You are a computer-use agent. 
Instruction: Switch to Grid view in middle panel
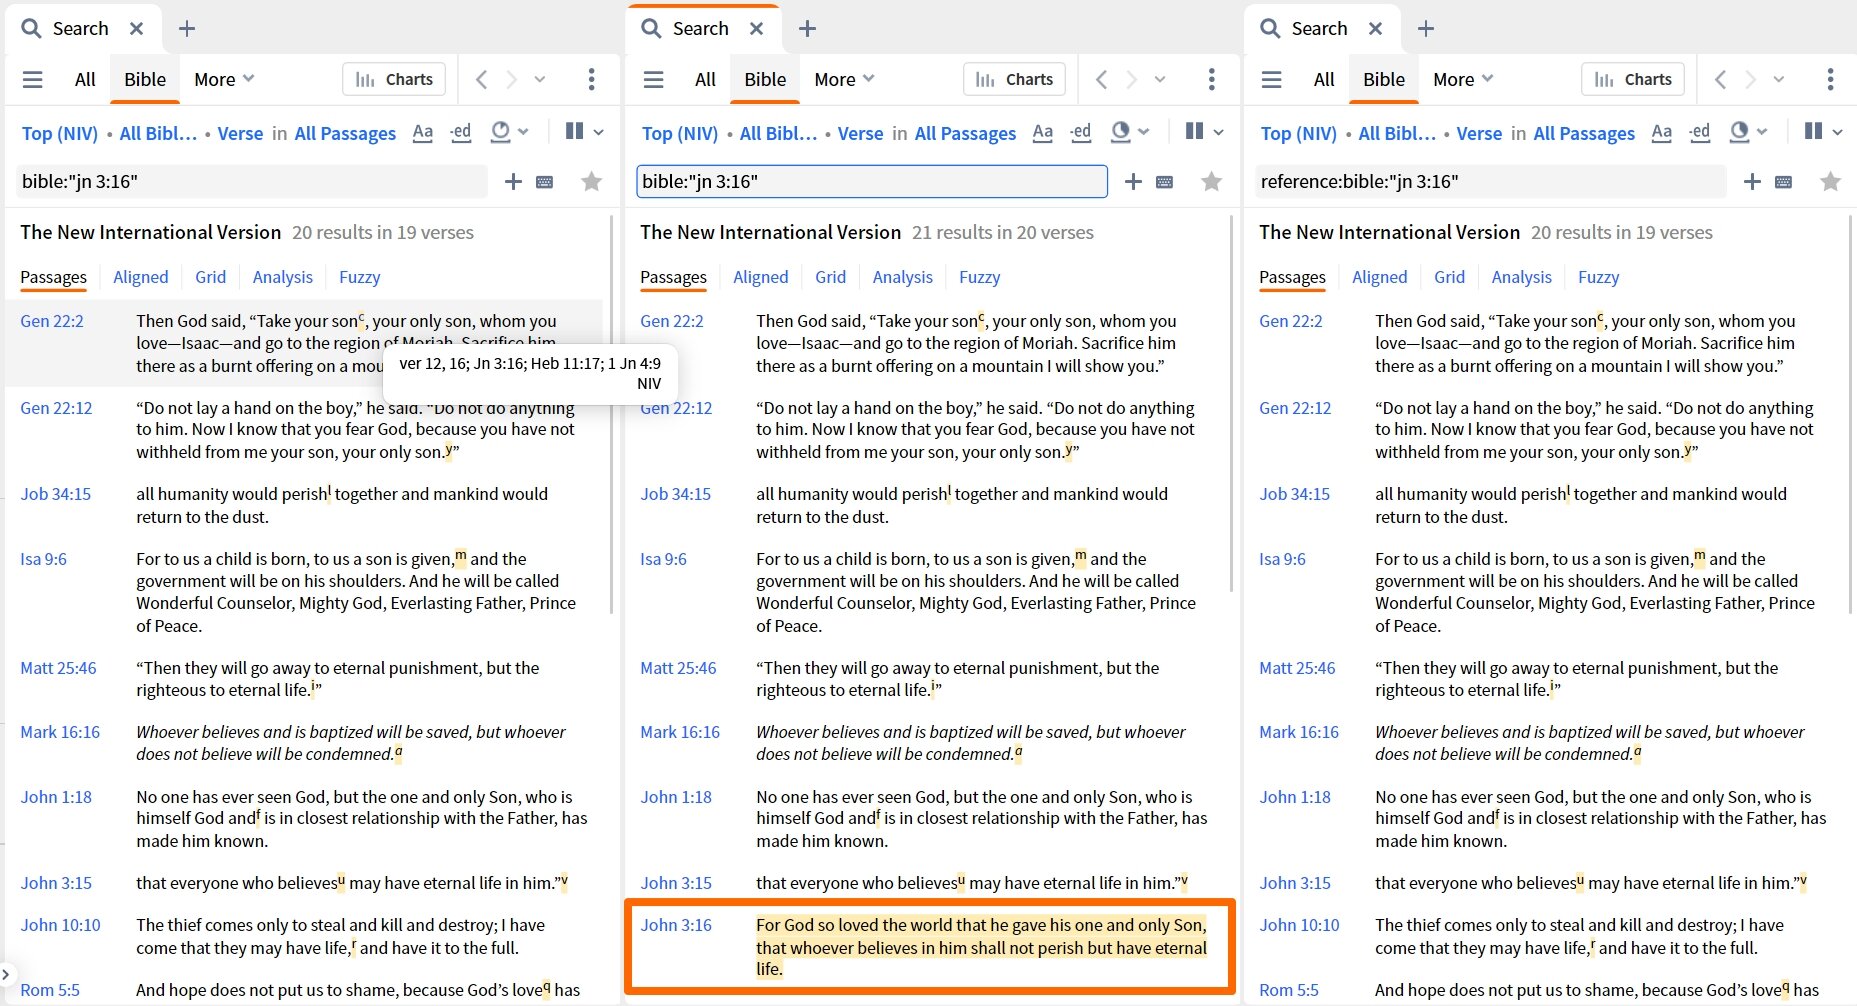pos(830,277)
